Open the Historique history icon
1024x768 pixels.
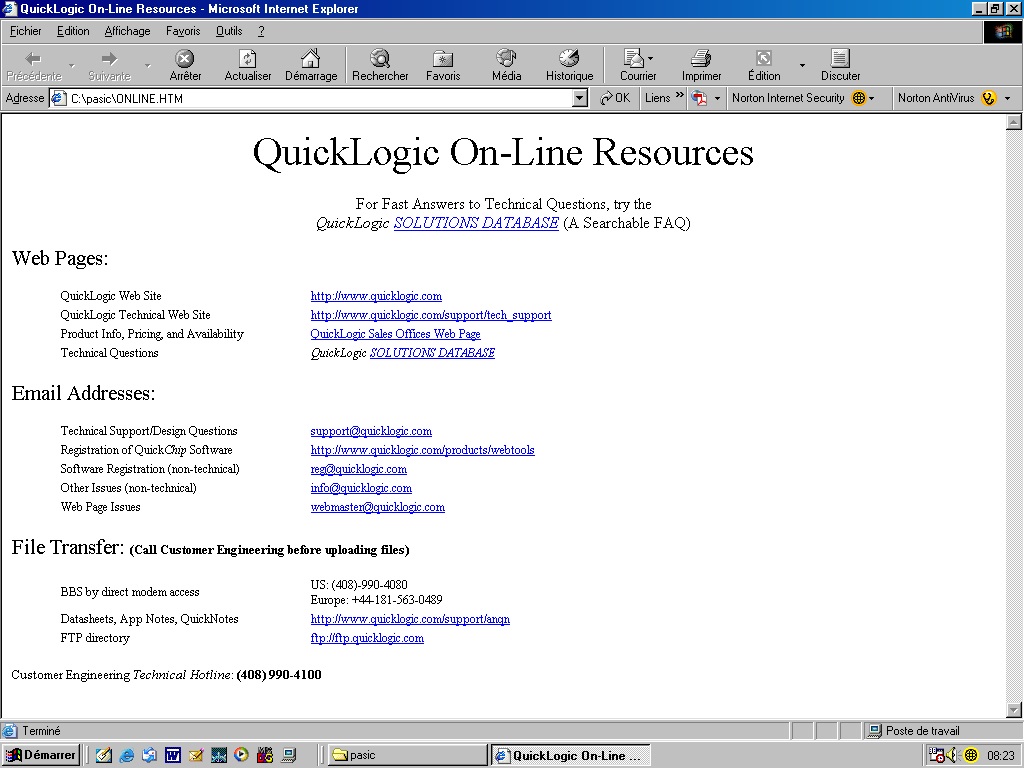569,60
